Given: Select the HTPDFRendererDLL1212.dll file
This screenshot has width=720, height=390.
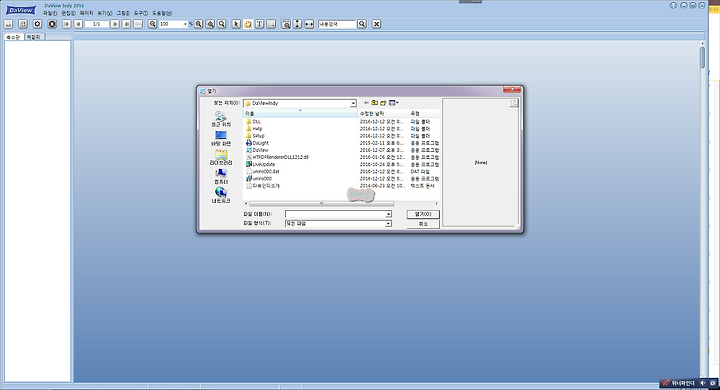Looking at the screenshot, I should pyautogui.click(x=277, y=157).
